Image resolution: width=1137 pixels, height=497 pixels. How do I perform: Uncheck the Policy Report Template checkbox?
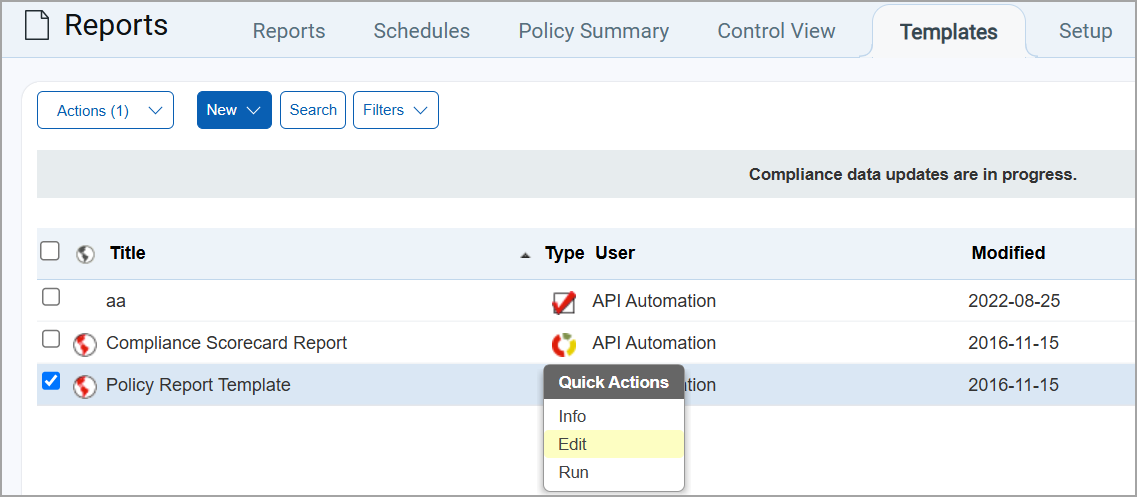[x=51, y=381]
